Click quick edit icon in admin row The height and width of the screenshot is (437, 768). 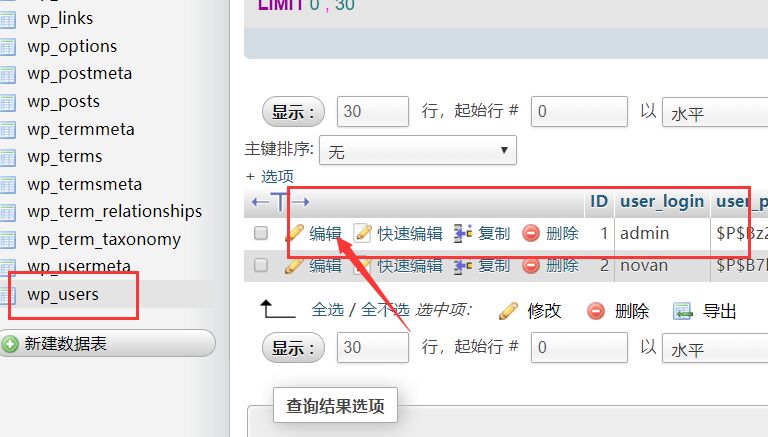[x=362, y=233]
